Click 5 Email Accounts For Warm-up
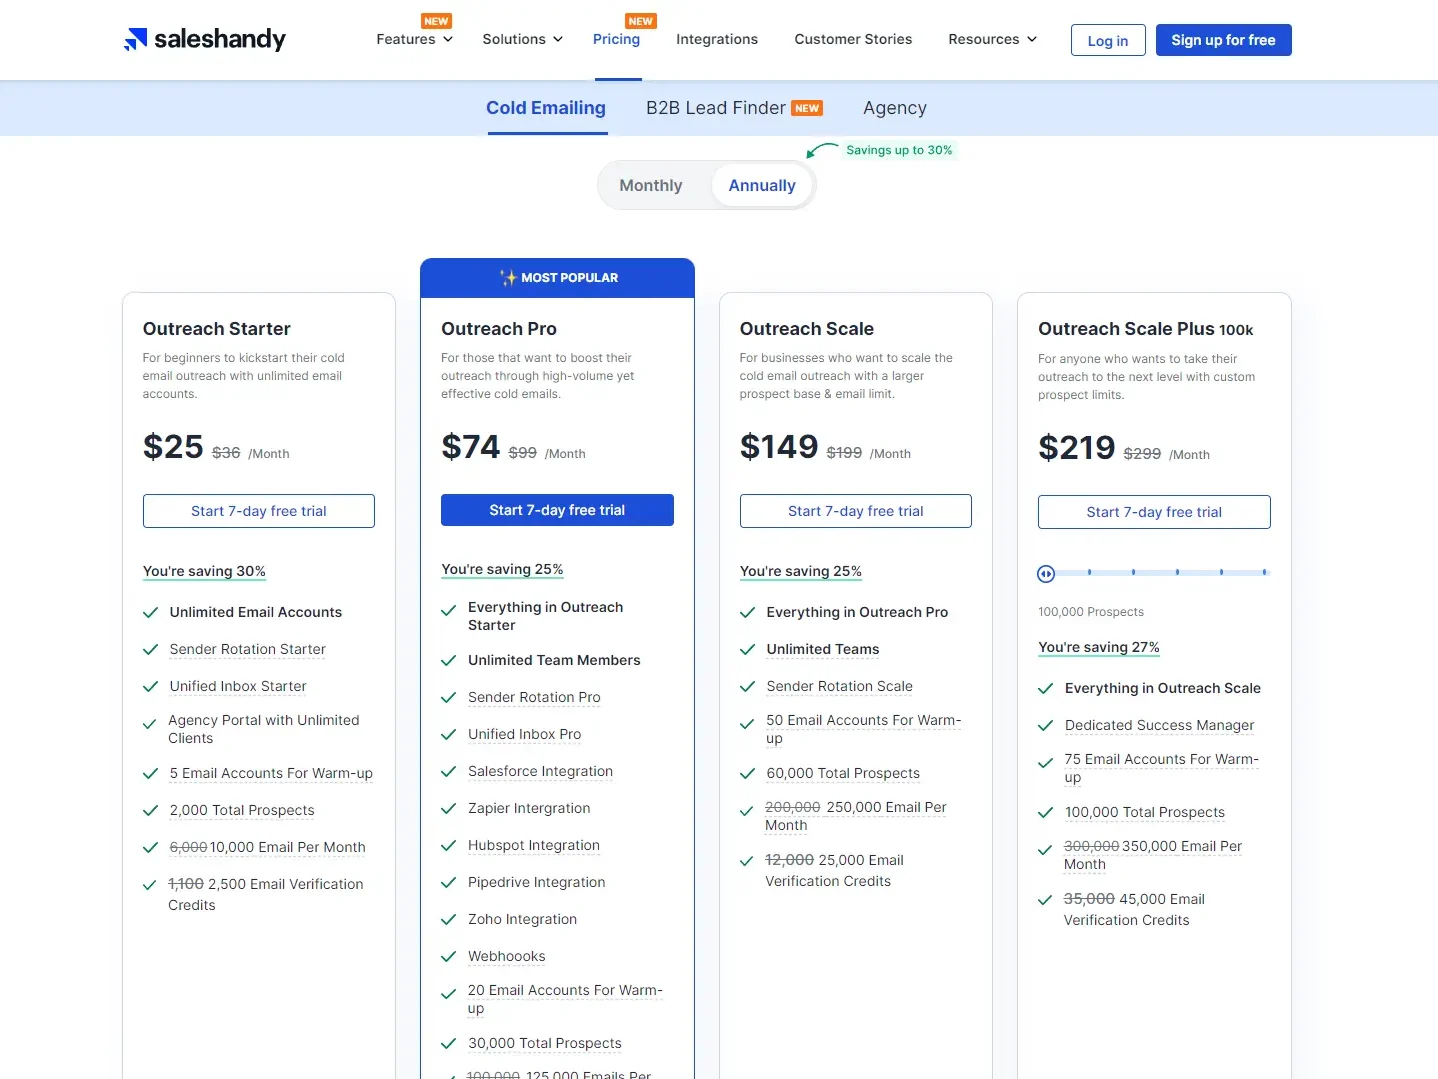1438x1079 pixels. pyautogui.click(x=271, y=773)
